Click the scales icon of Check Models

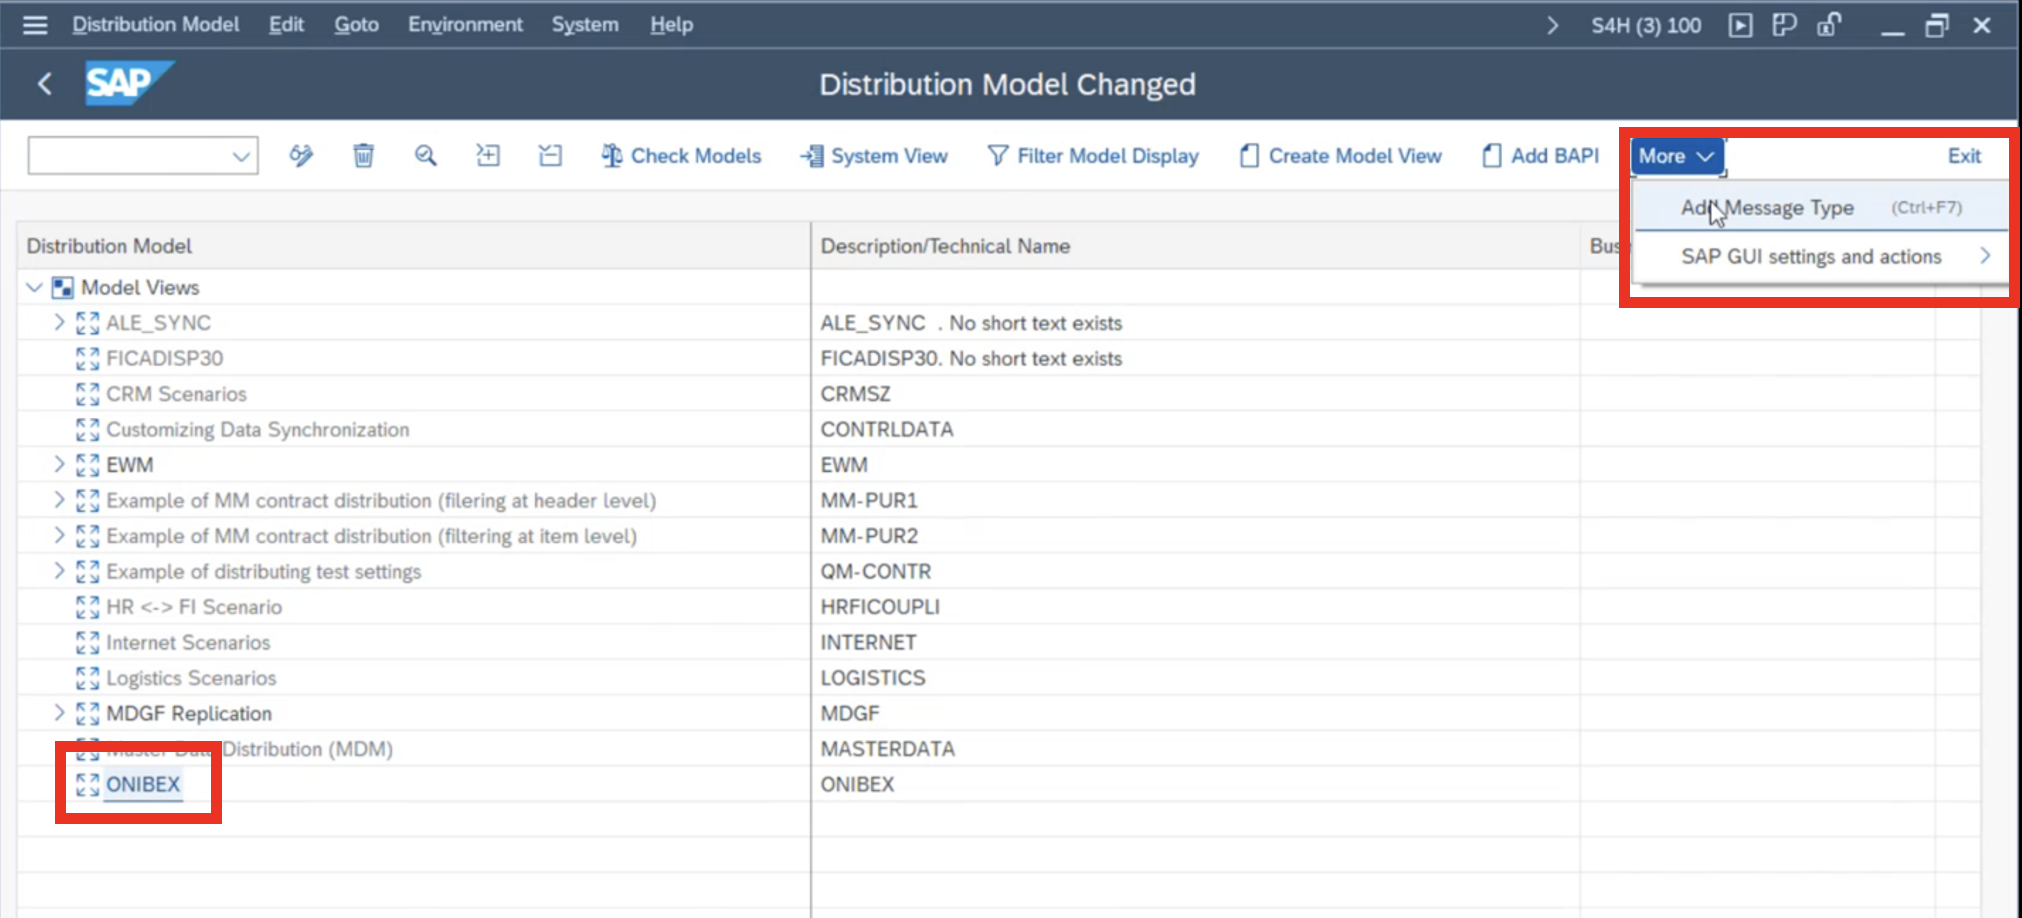click(x=611, y=156)
